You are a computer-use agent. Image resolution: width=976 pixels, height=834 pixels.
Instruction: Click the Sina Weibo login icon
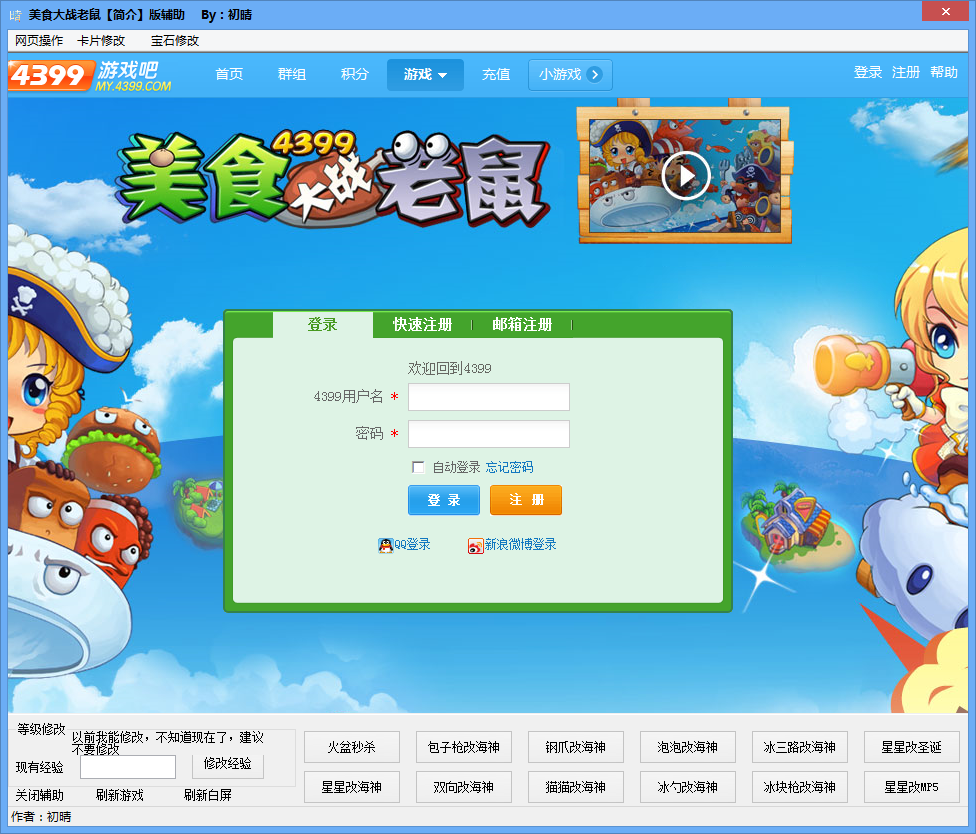tap(476, 546)
